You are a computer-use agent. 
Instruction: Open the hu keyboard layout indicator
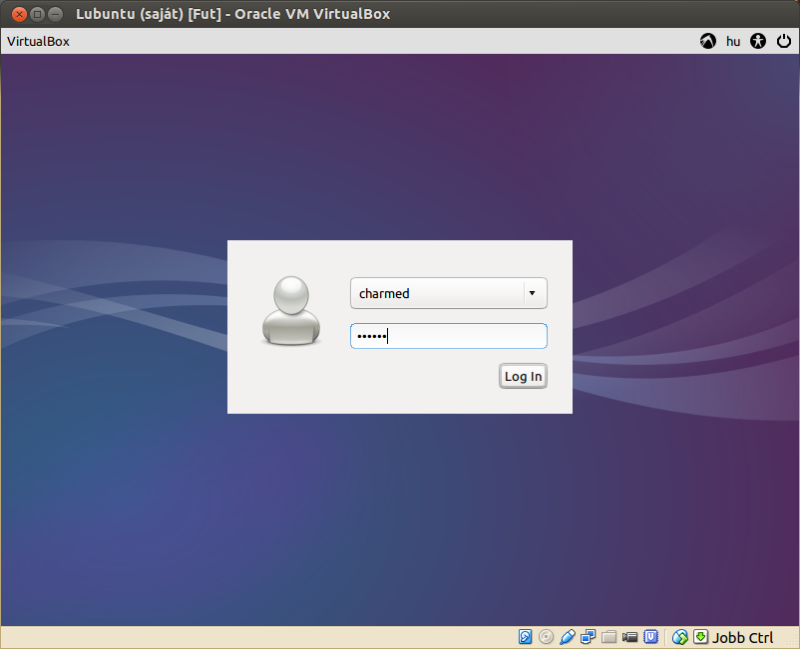coord(733,41)
